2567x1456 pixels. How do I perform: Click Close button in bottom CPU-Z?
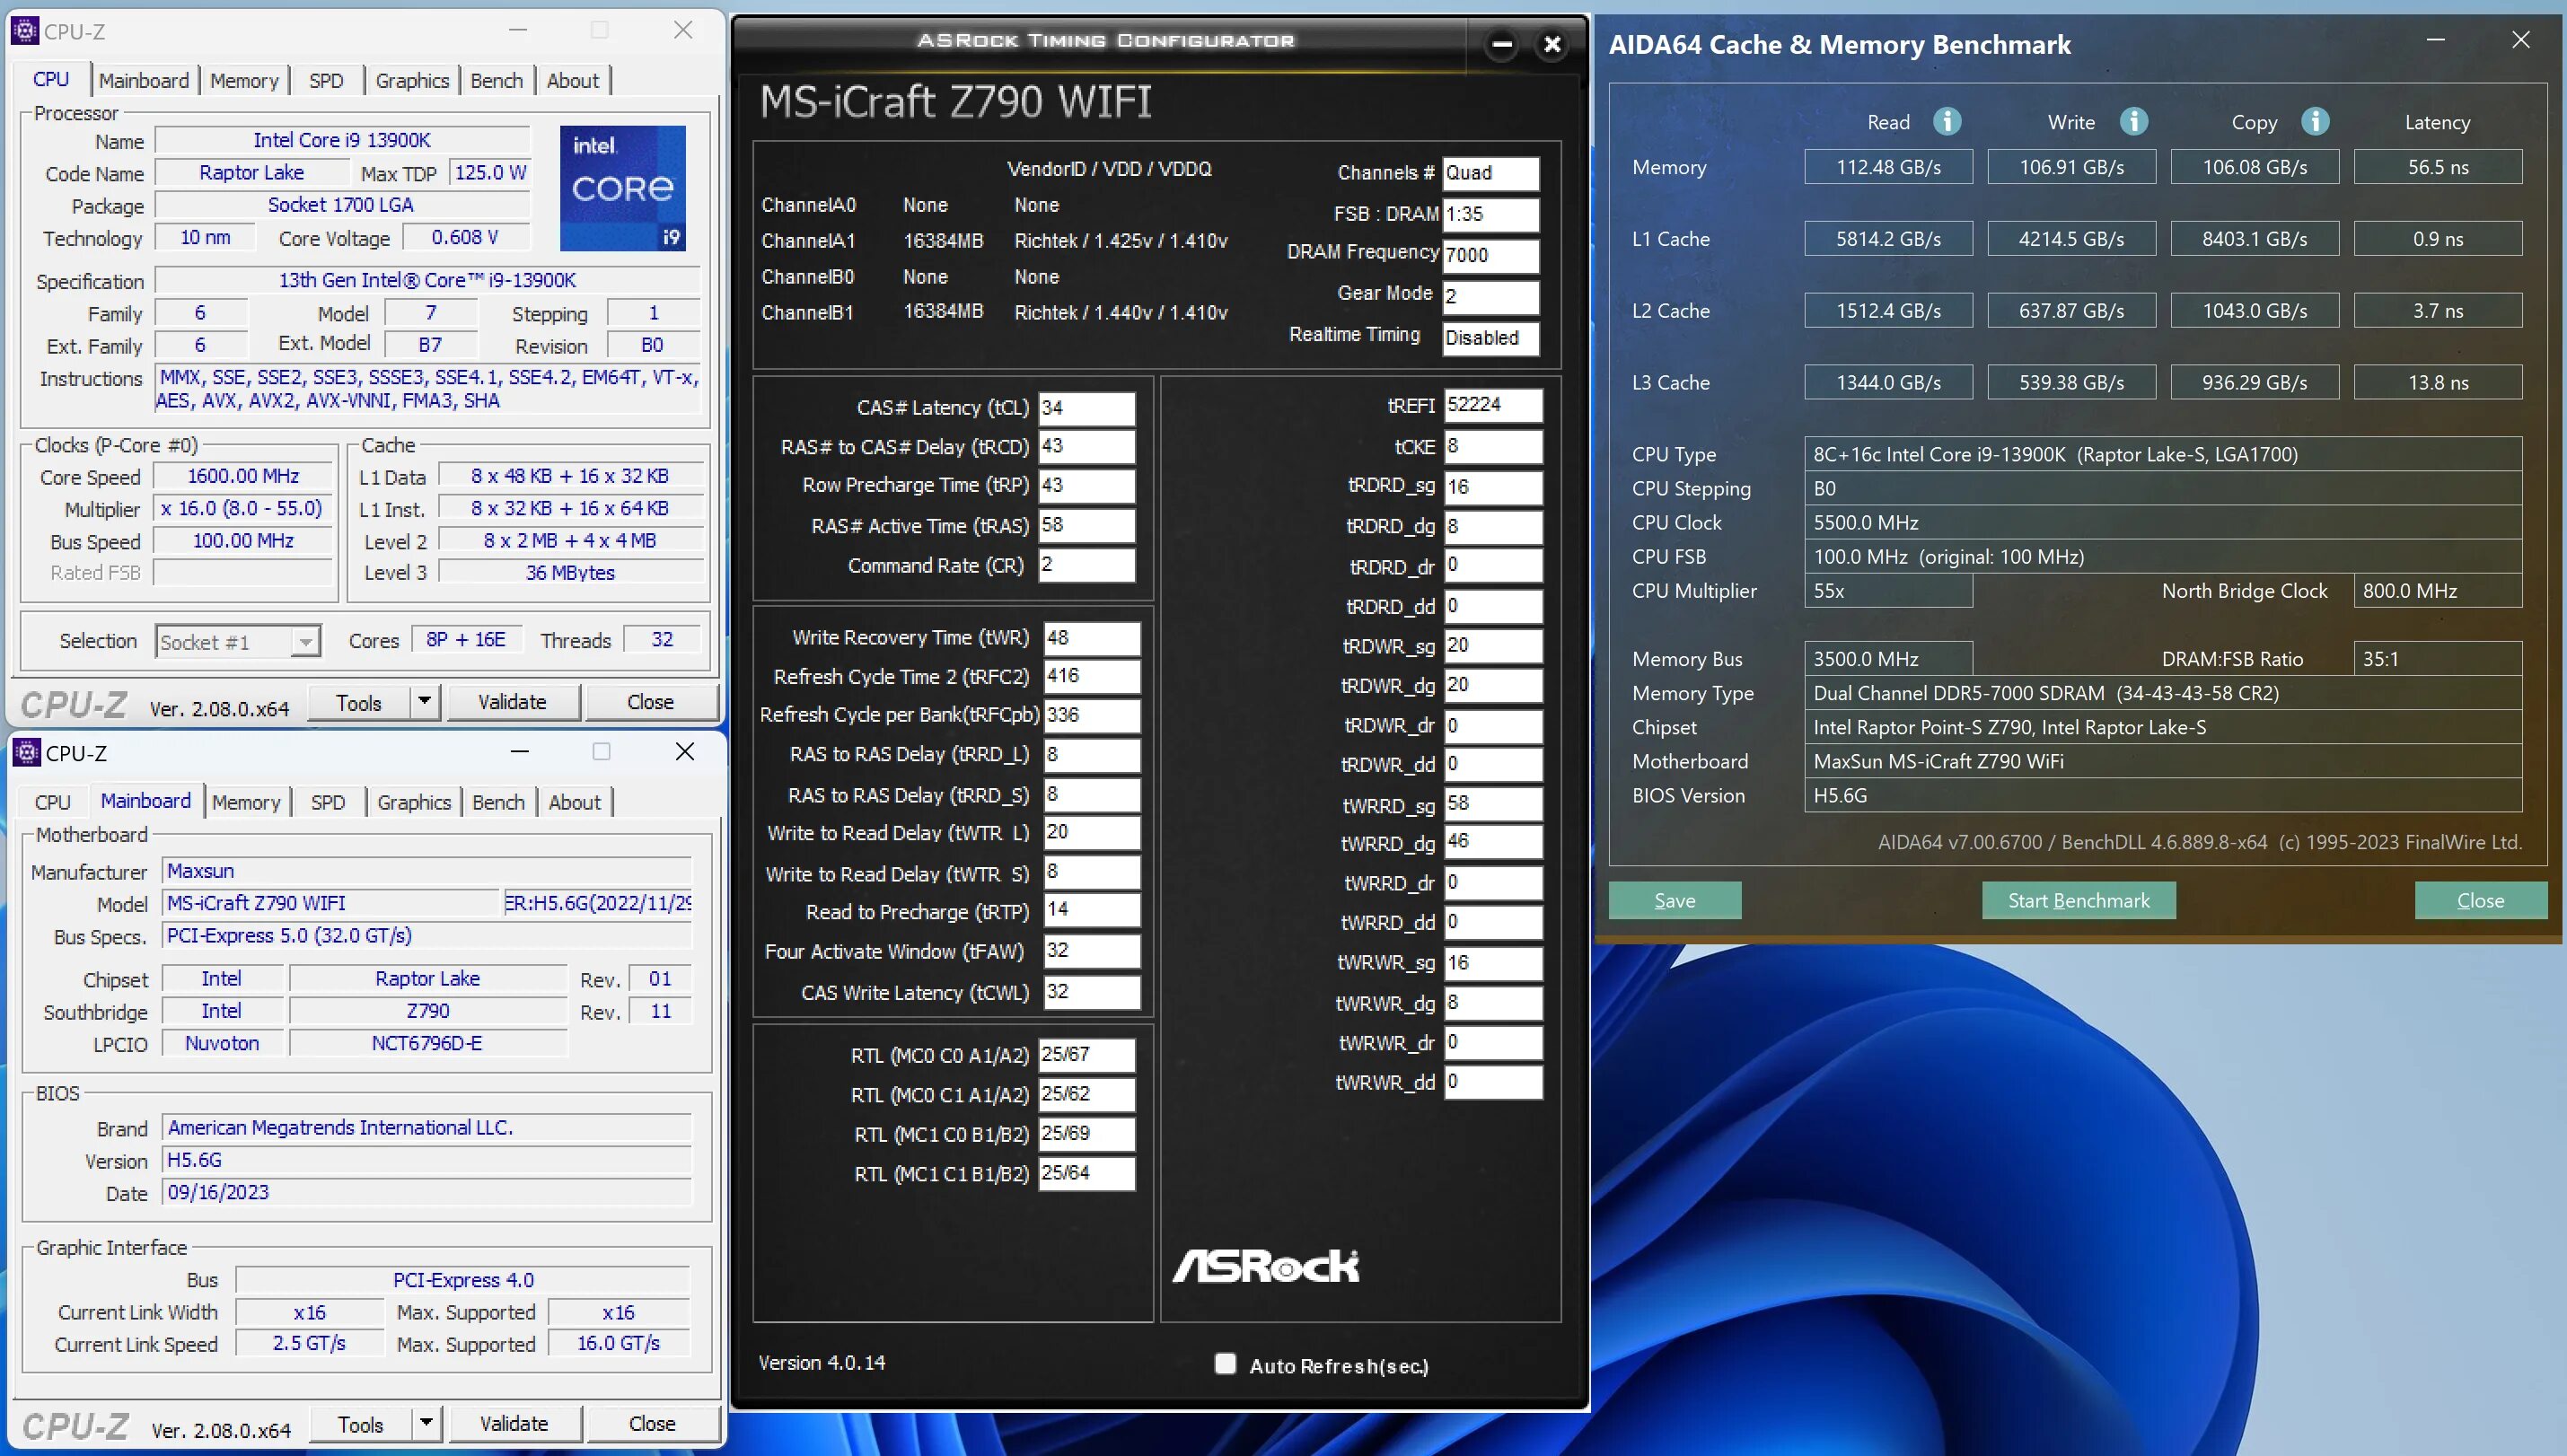click(652, 1423)
